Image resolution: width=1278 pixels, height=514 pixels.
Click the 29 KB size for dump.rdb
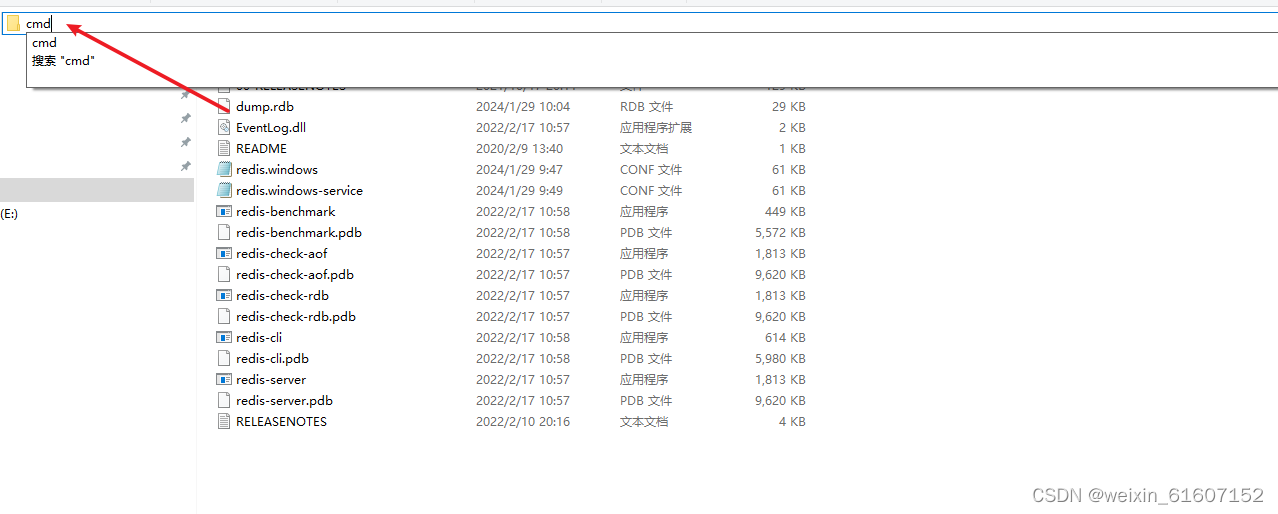point(788,106)
